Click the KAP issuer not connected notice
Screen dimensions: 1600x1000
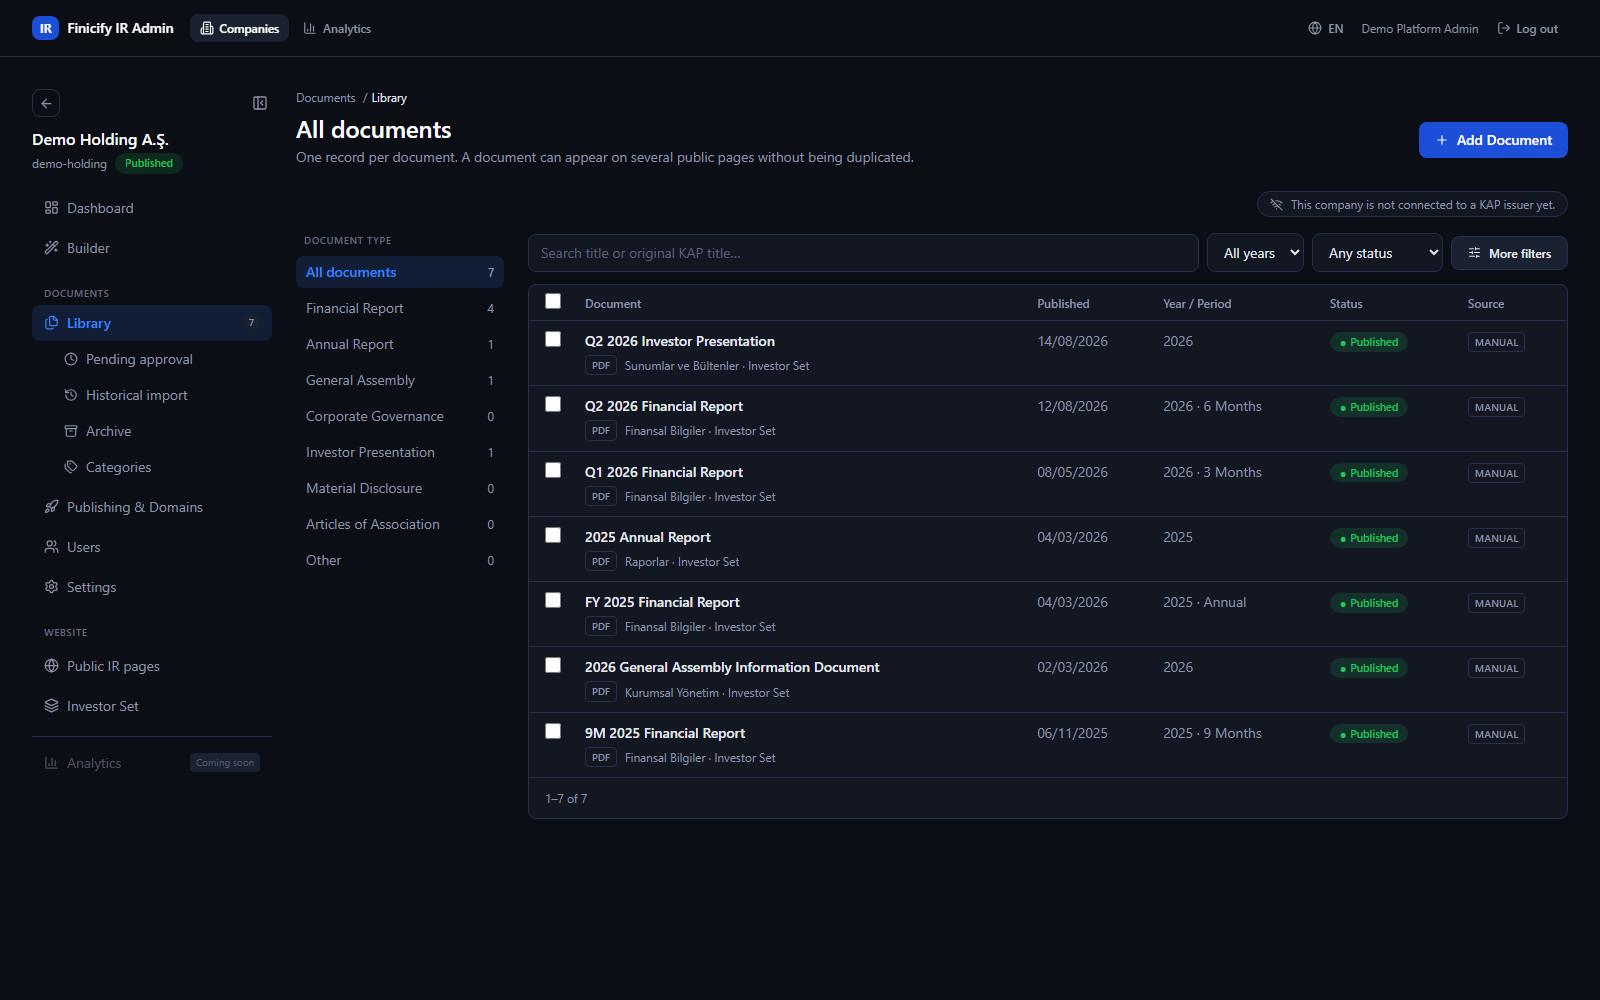[x=1412, y=204]
